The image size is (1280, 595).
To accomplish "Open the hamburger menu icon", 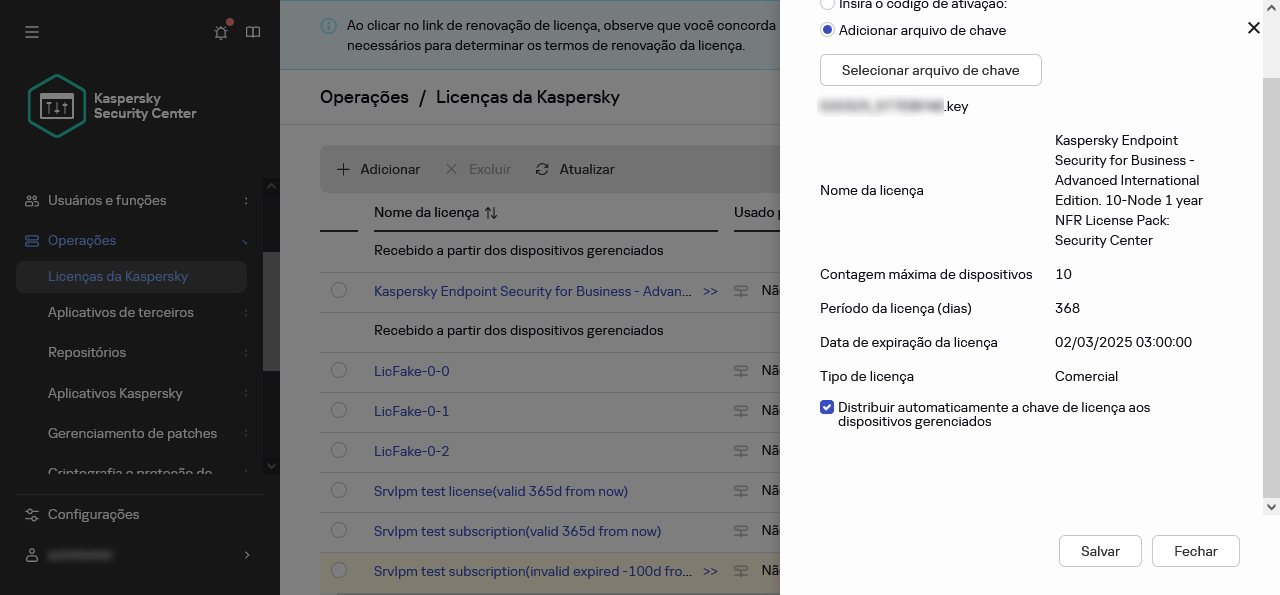I will click(x=32, y=32).
